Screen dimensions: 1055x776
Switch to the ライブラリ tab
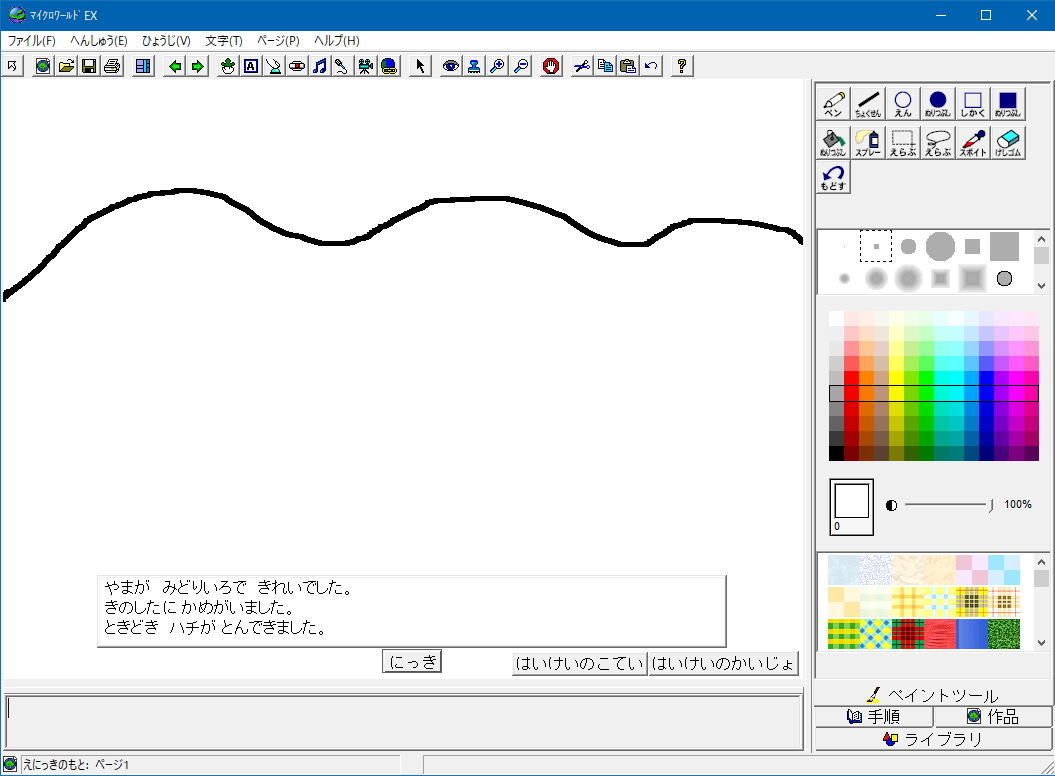(934, 740)
